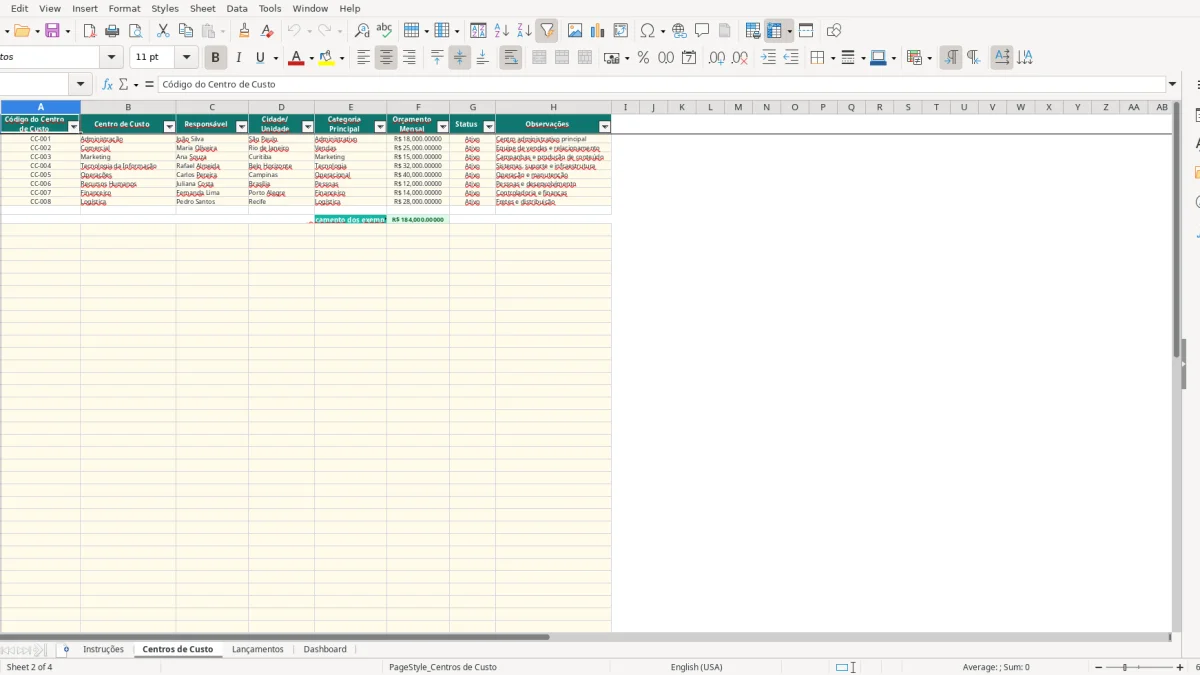Toggle bold formatting
This screenshot has height=675, width=1200.
click(x=215, y=58)
